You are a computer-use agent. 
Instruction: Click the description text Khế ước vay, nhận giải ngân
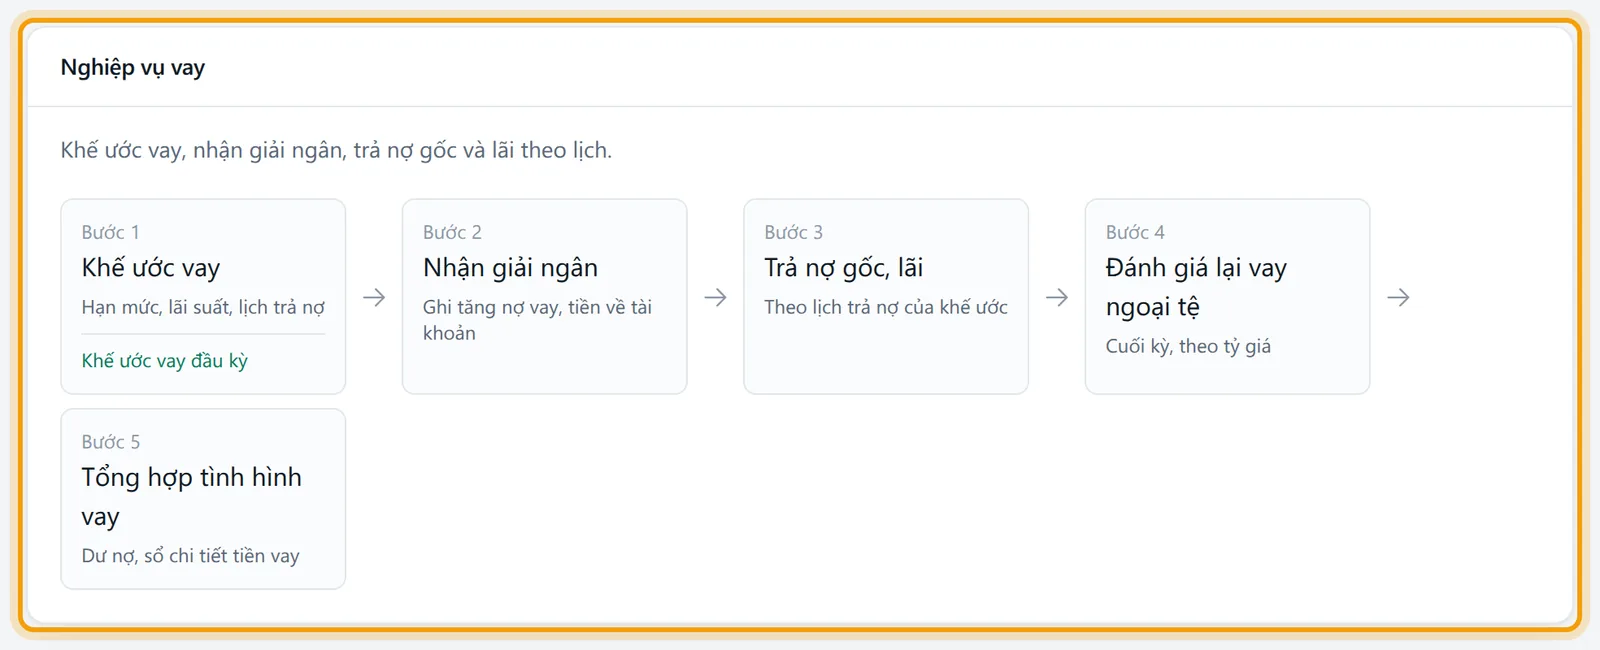coord(336,150)
